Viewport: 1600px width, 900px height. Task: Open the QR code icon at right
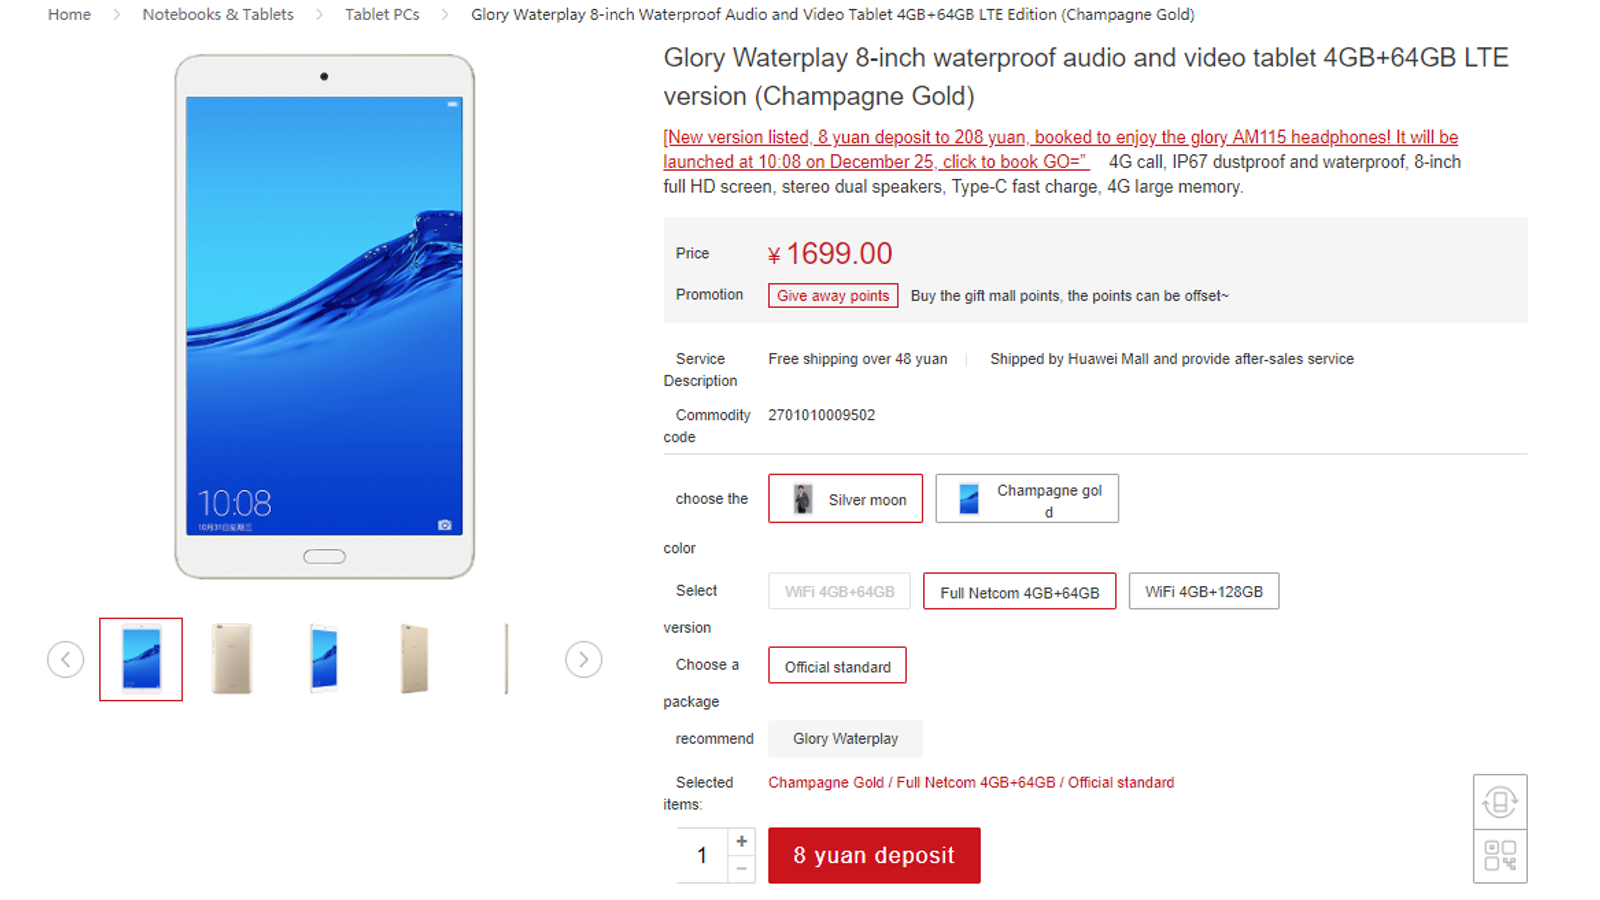click(1500, 856)
